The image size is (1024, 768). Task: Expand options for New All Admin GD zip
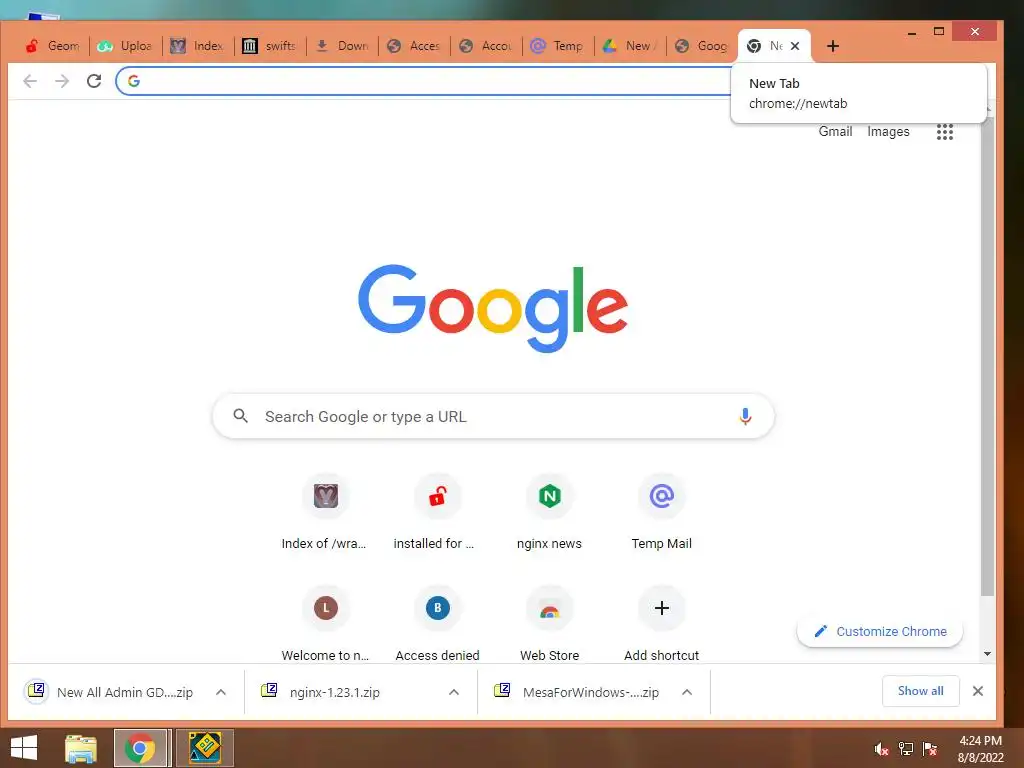coord(221,692)
